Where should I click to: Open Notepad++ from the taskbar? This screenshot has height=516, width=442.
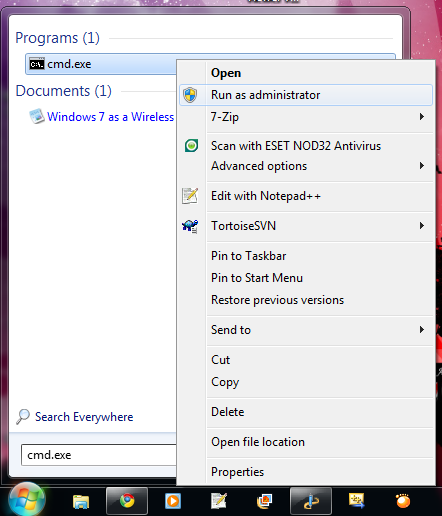tap(219, 501)
